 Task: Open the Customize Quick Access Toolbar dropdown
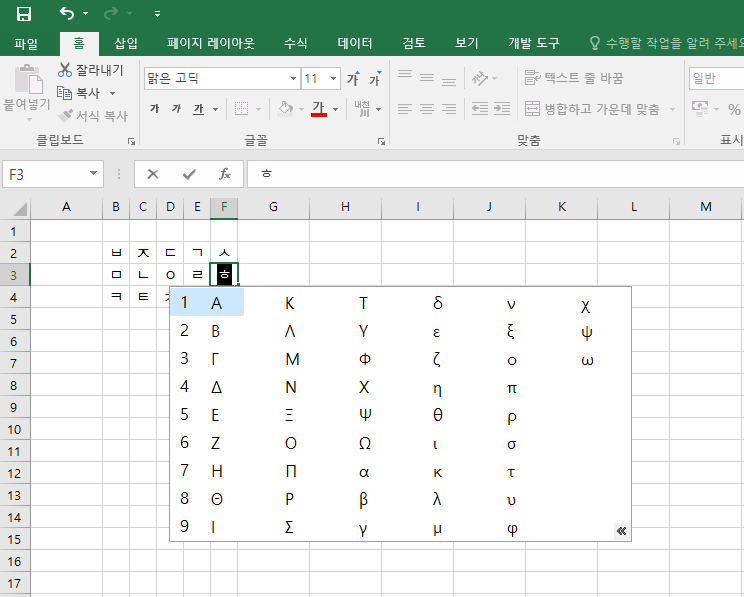158,14
